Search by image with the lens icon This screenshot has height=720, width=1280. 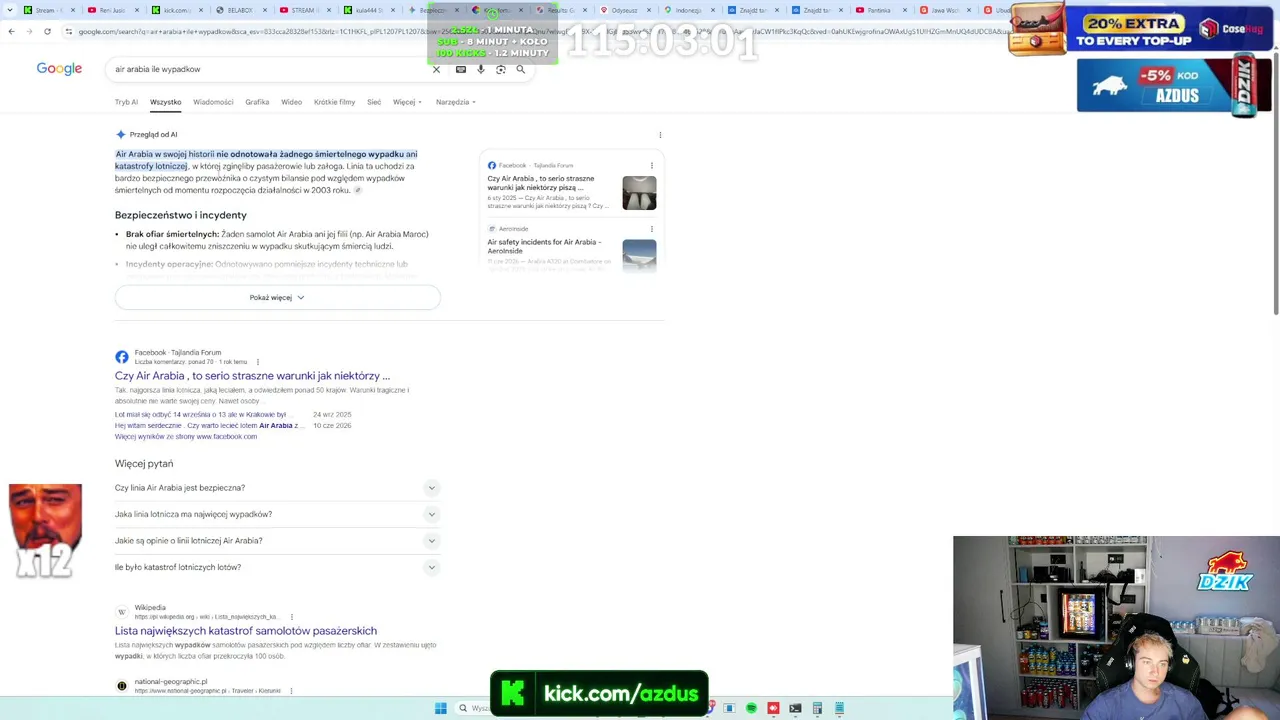coord(500,69)
